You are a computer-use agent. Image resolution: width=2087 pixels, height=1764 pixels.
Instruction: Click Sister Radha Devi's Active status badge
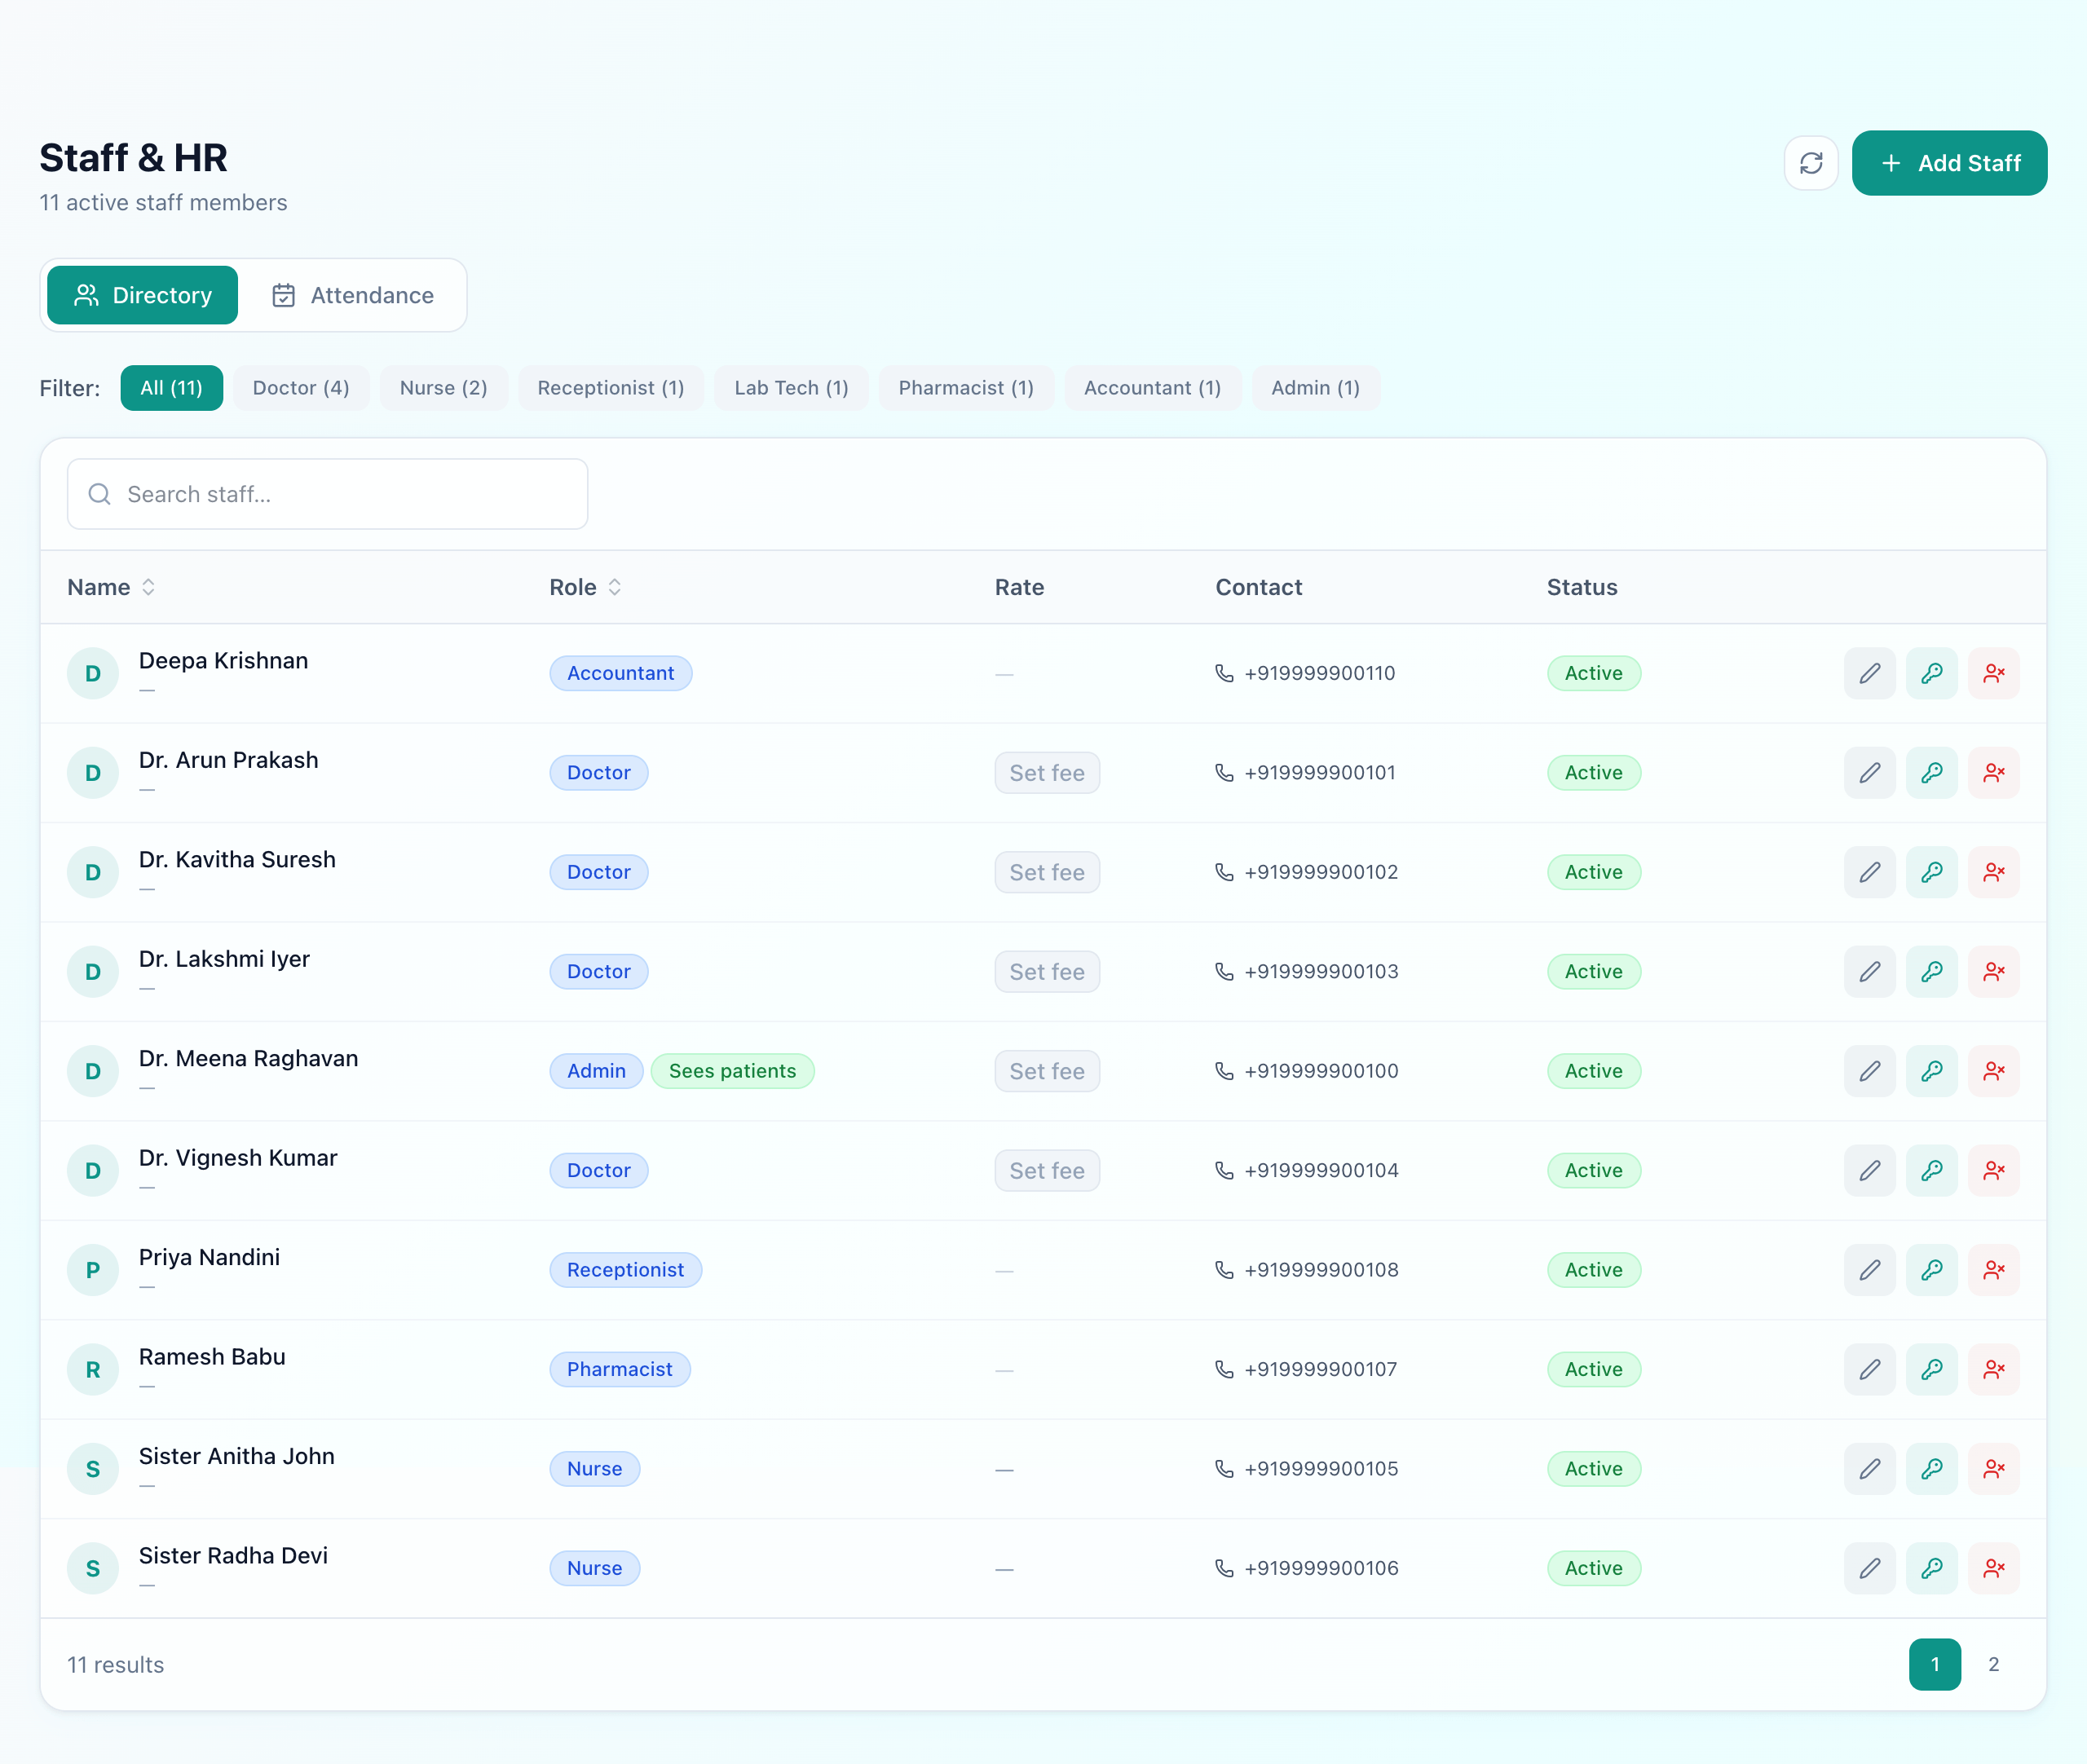tap(1593, 1568)
